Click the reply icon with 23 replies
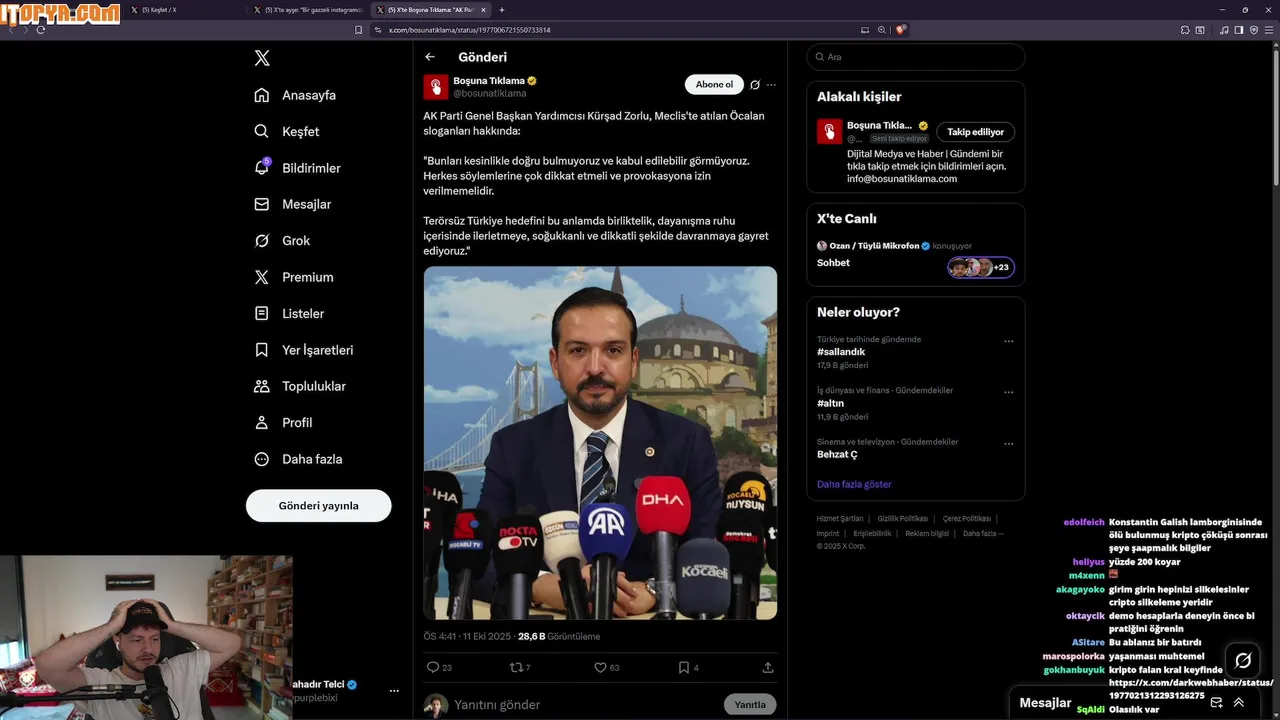1280x720 pixels. tap(433, 667)
